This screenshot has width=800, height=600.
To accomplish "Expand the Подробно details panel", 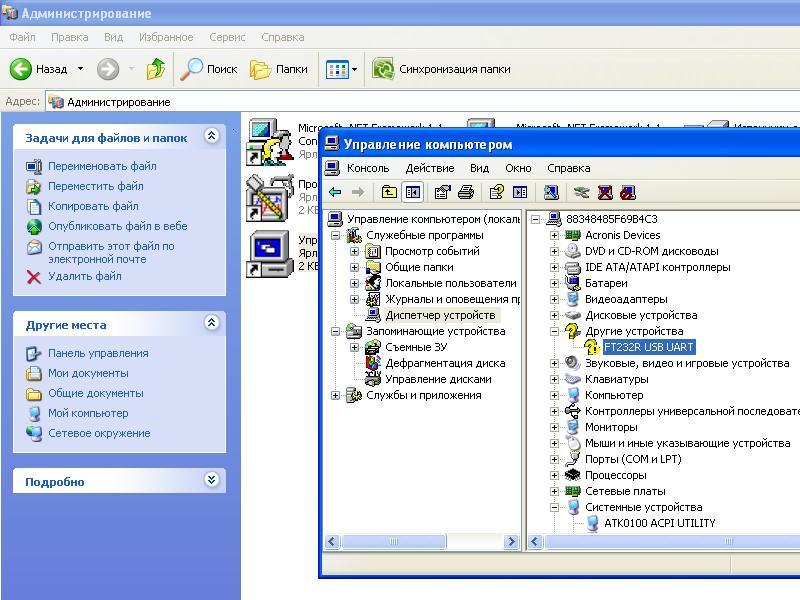I will tap(211, 481).
